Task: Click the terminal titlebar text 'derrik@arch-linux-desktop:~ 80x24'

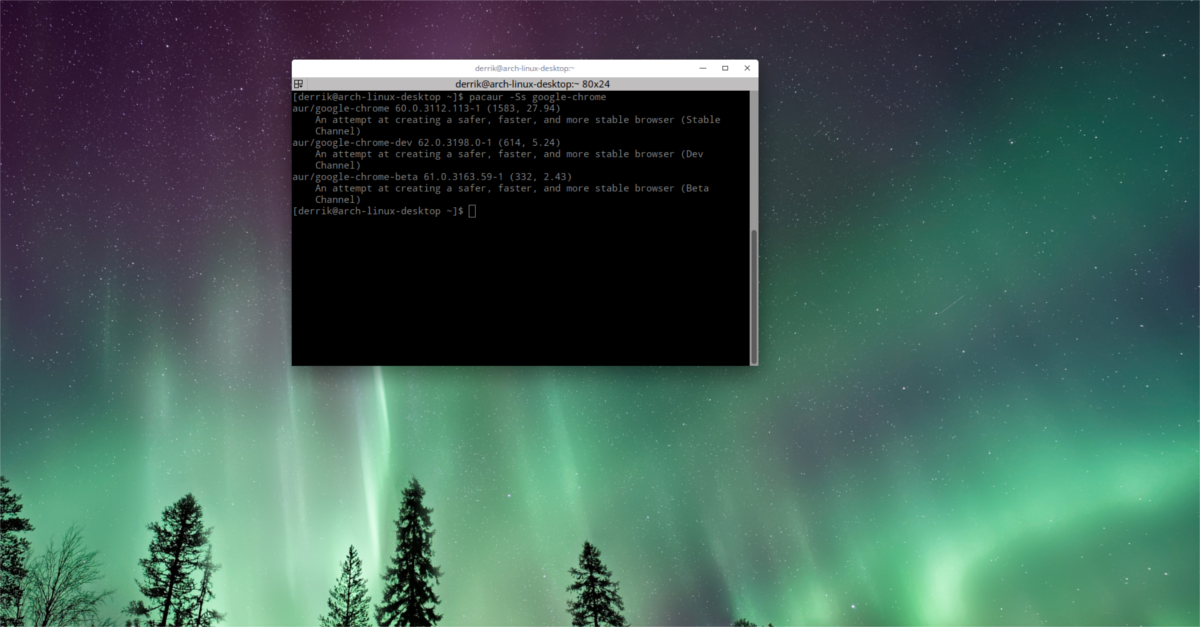Action: pyautogui.click(x=532, y=84)
